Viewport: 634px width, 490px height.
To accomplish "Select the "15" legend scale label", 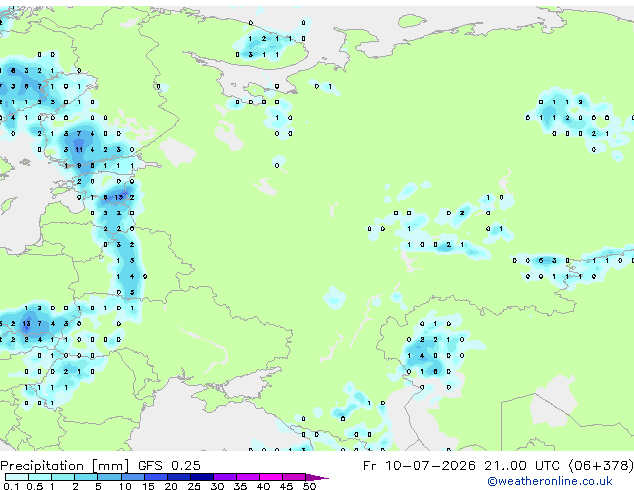I will point(148,486).
